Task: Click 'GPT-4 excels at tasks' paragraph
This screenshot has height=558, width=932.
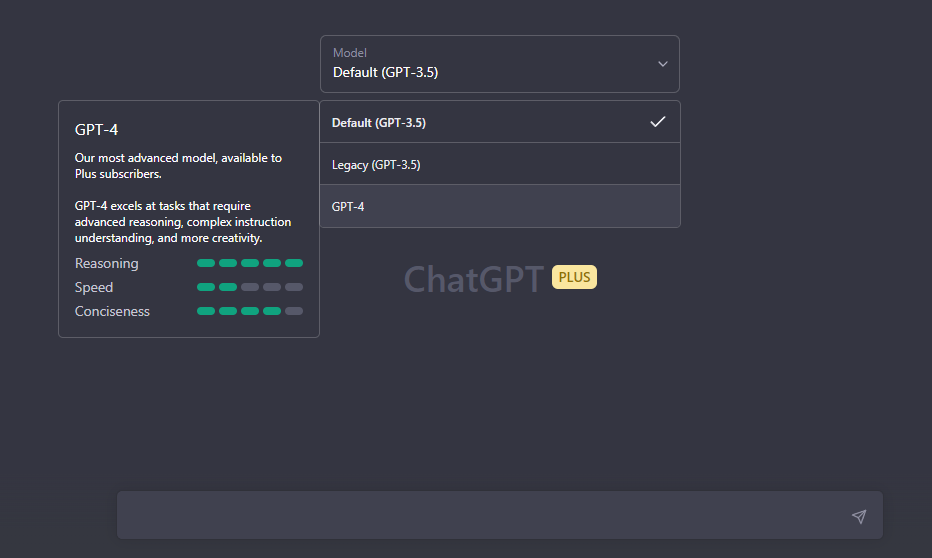Action: pyautogui.click(x=183, y=222)
